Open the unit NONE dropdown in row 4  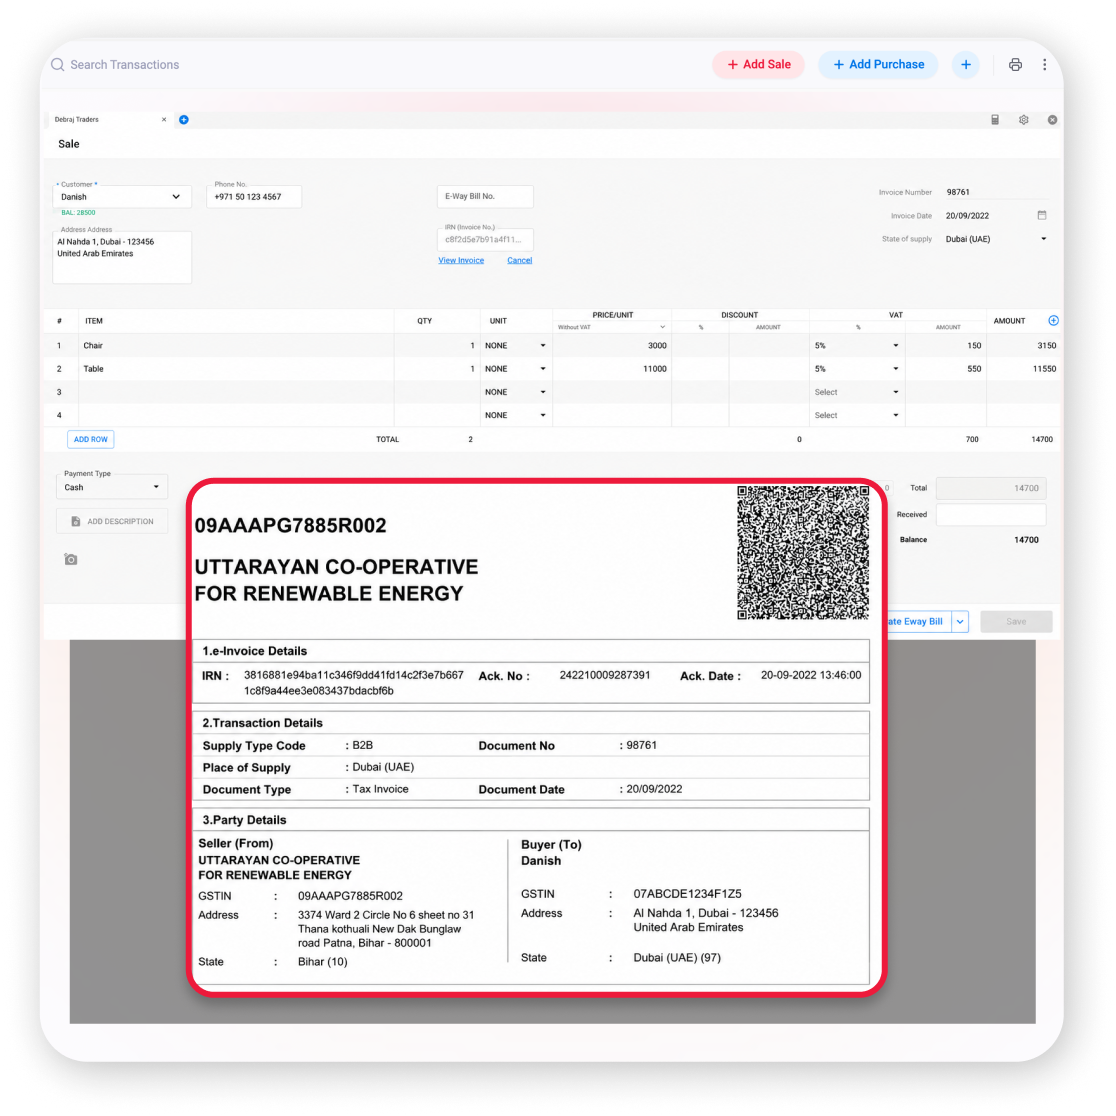pyautogui.click(x=515, y=415)
